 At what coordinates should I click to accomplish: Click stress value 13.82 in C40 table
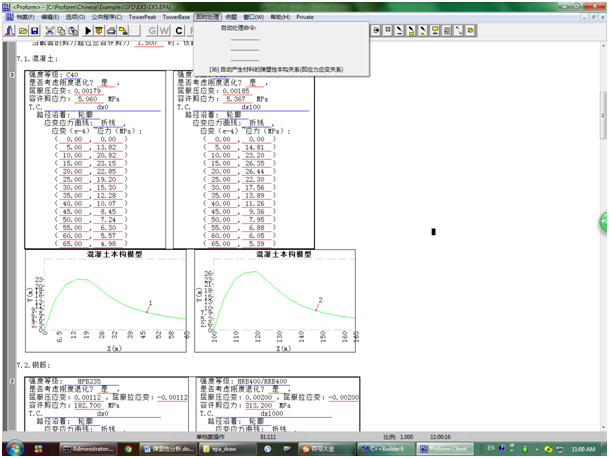(106, 147)
